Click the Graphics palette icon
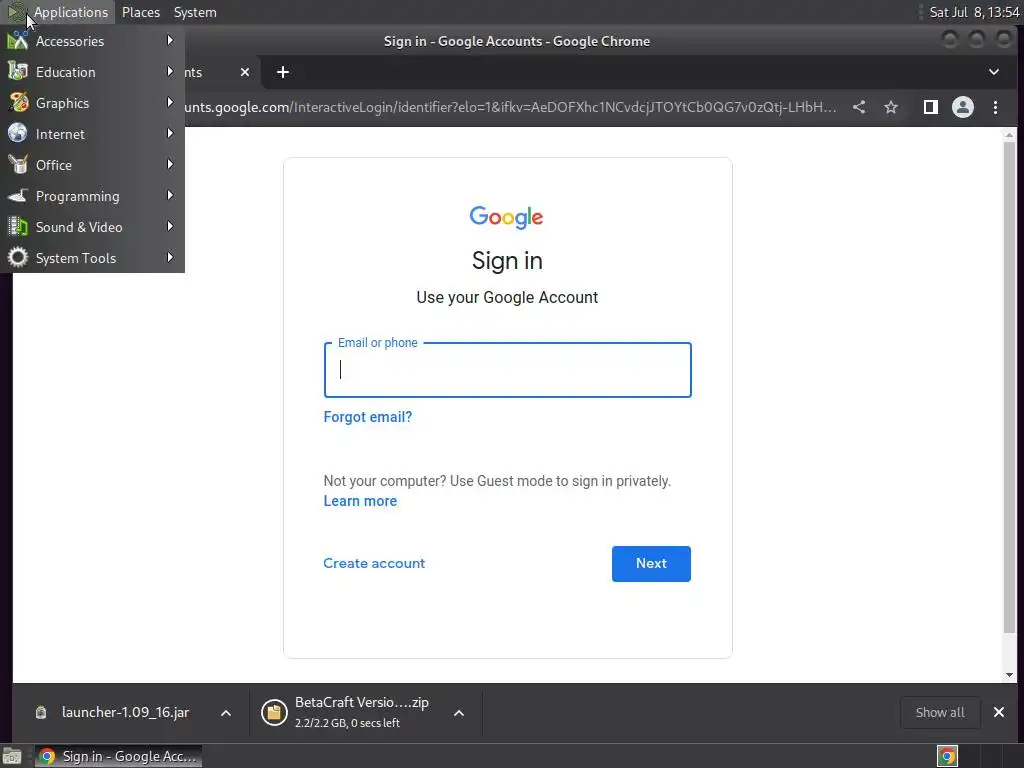Screen dimensions: 1024x768 click(18, 103)
